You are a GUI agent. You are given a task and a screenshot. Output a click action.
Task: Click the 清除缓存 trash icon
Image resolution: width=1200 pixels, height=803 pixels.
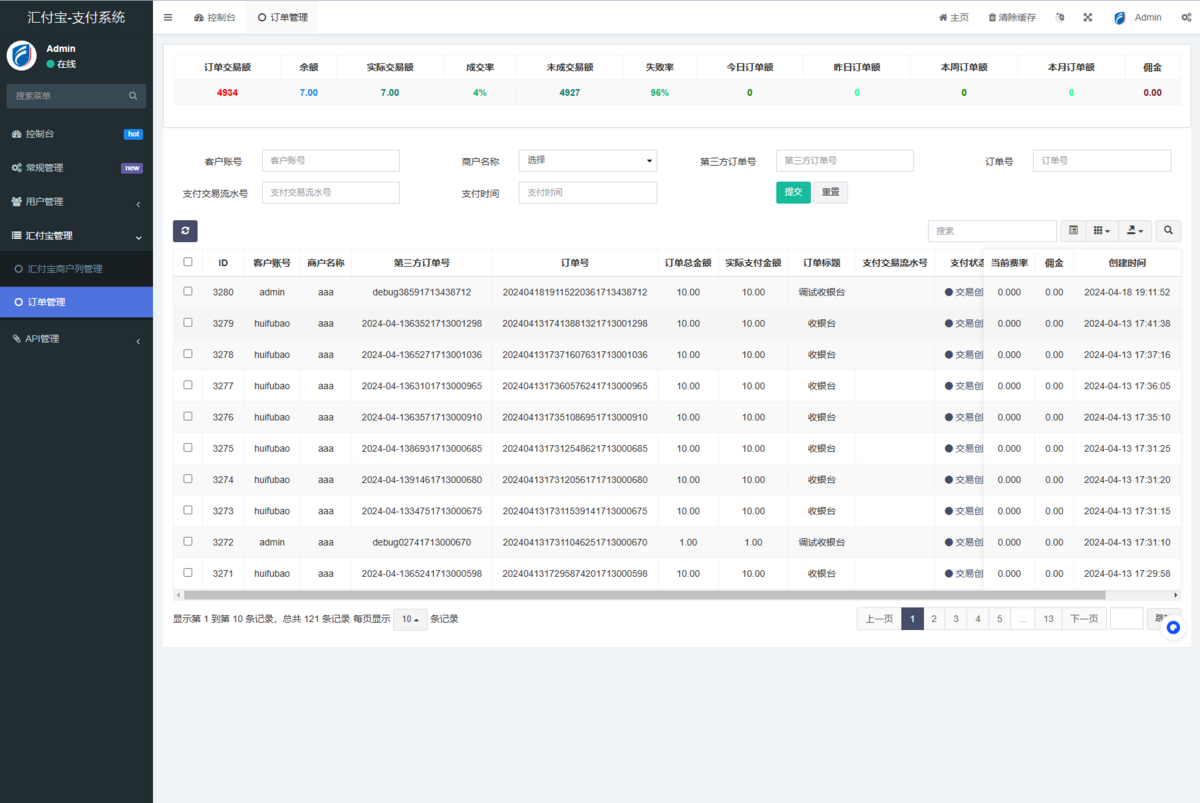pos(1011,17)
